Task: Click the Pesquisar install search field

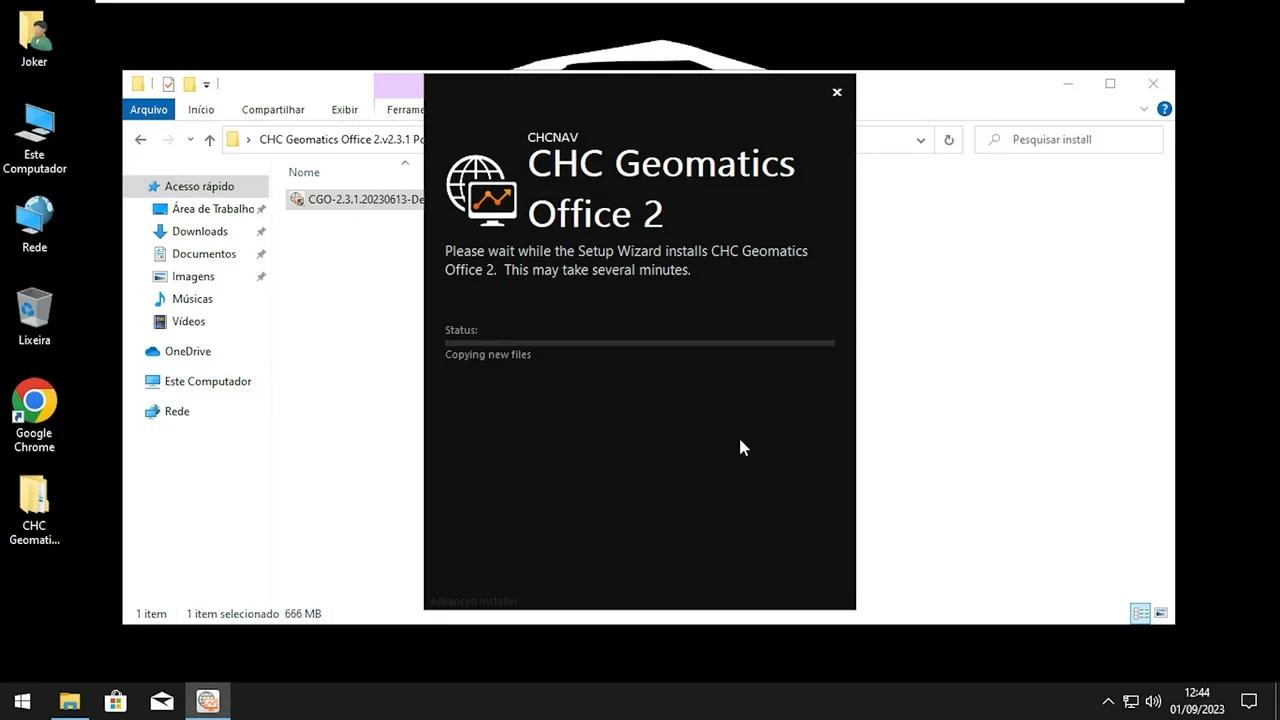Action: (x=1069, y=140)
